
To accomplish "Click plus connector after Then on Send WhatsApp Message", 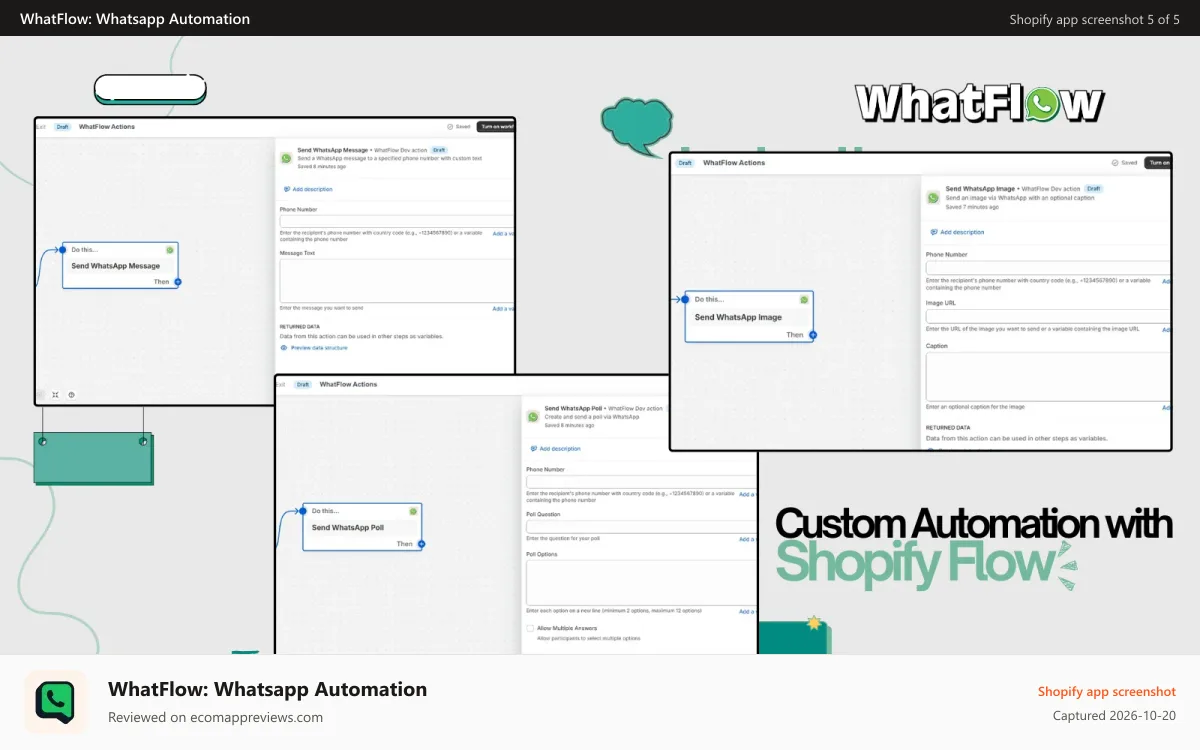I will point(178,282).
